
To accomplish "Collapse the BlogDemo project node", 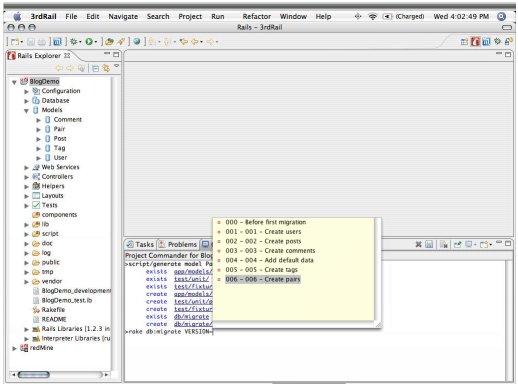I will [14, 82].
